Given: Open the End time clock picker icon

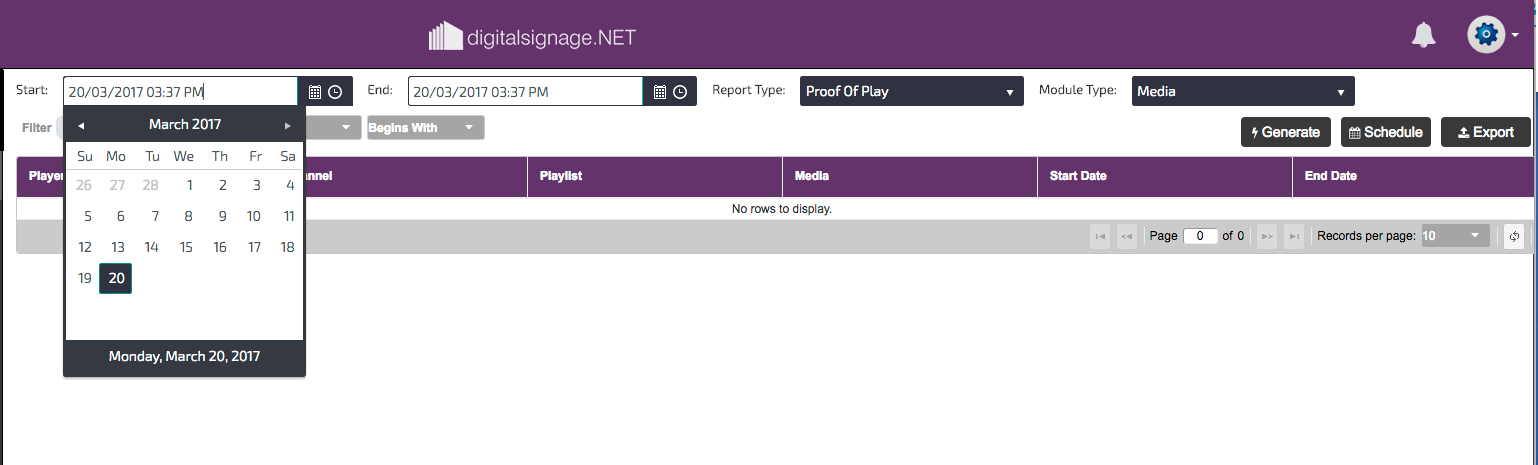Looking at the screenshot, I should coord(680,92).
